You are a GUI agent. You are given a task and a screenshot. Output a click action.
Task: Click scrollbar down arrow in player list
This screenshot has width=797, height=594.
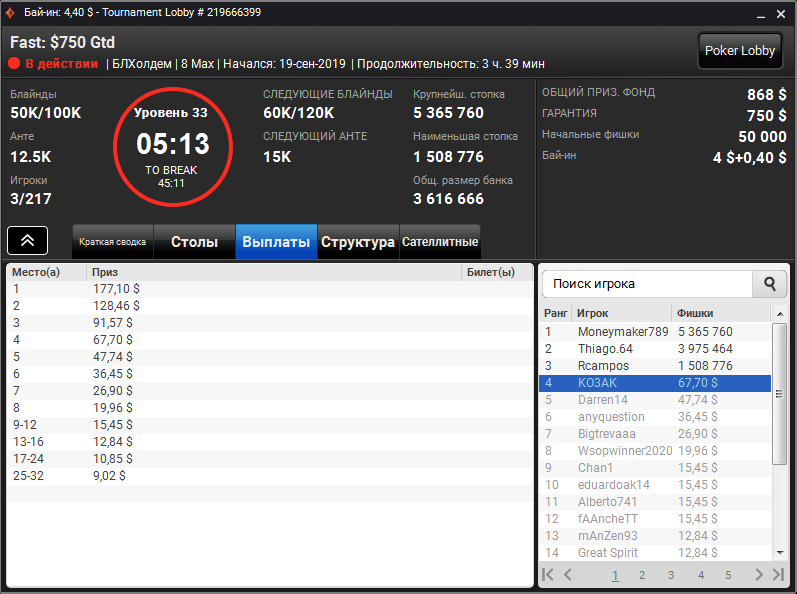pos(780,553)
